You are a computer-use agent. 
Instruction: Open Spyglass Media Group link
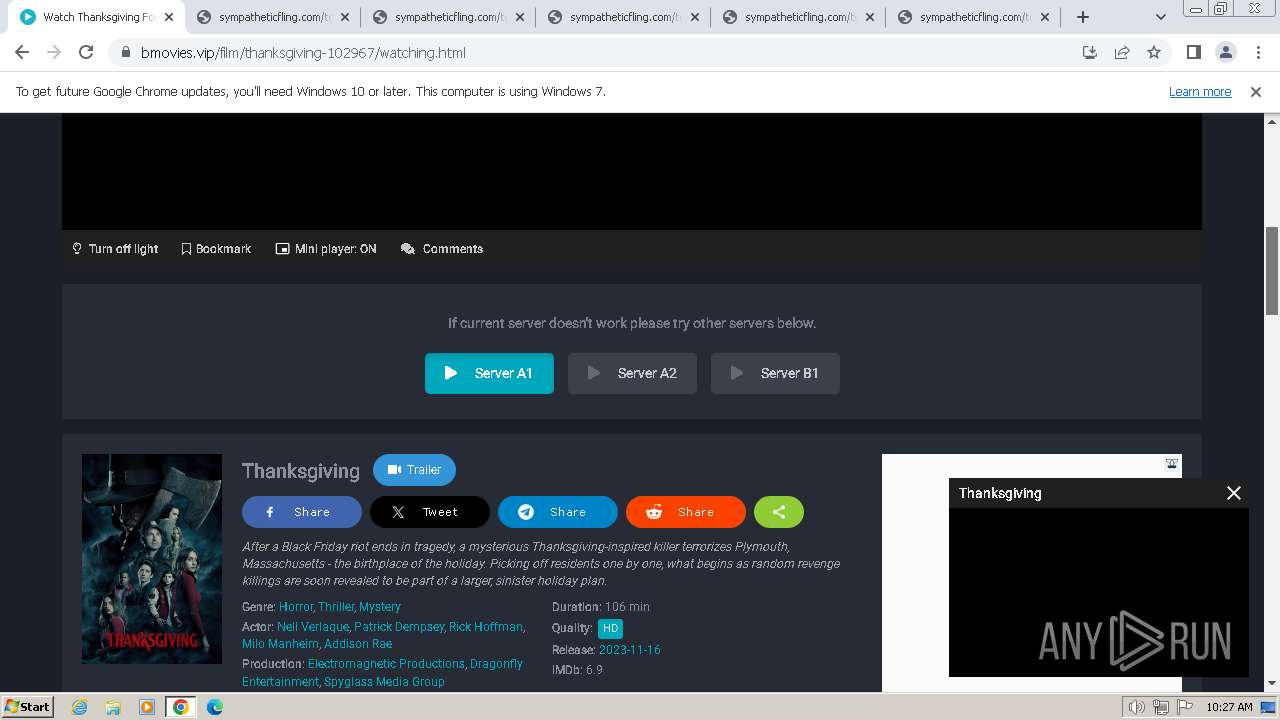(x=384, y=682)
